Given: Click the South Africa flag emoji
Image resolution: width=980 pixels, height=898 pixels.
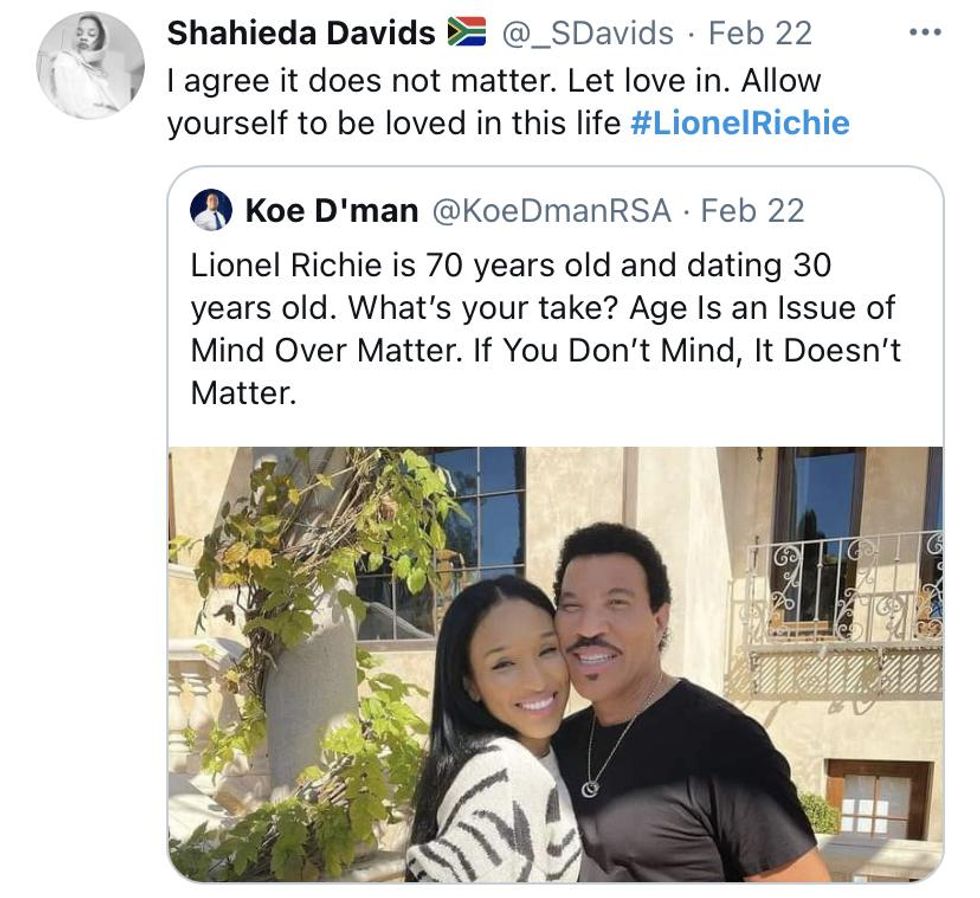Looking at the screenshot, I should click(465, 33).
